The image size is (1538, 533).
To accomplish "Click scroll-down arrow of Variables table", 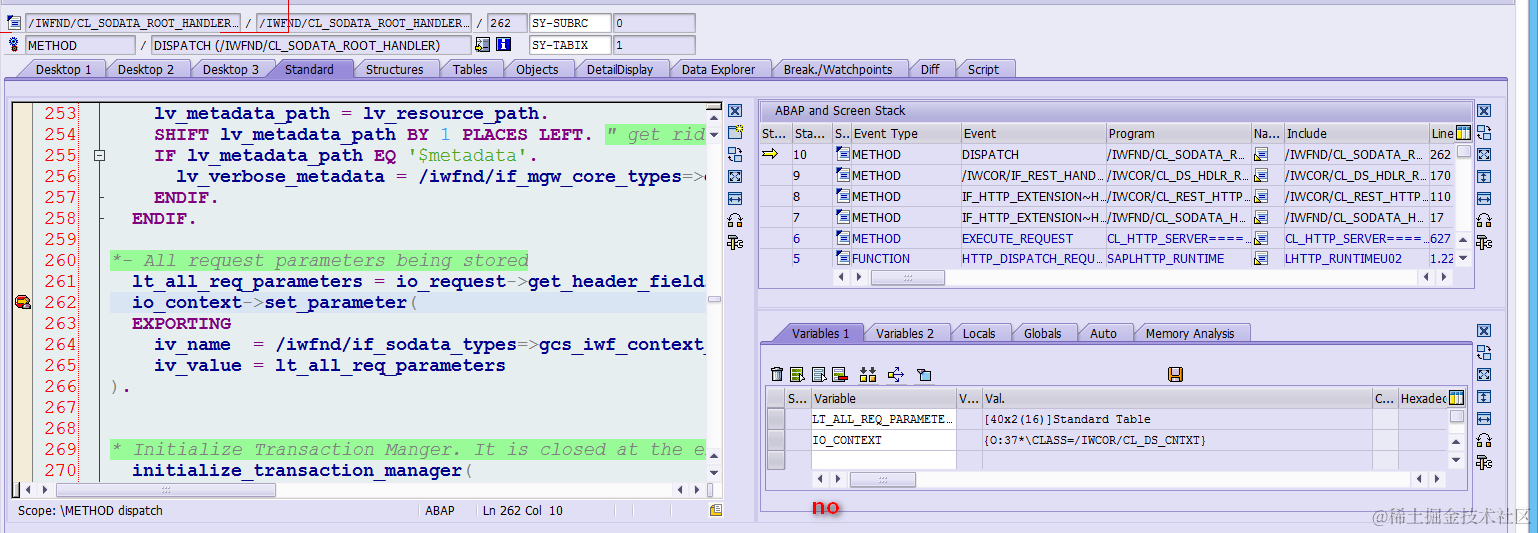I will [x=1456, y=458].
